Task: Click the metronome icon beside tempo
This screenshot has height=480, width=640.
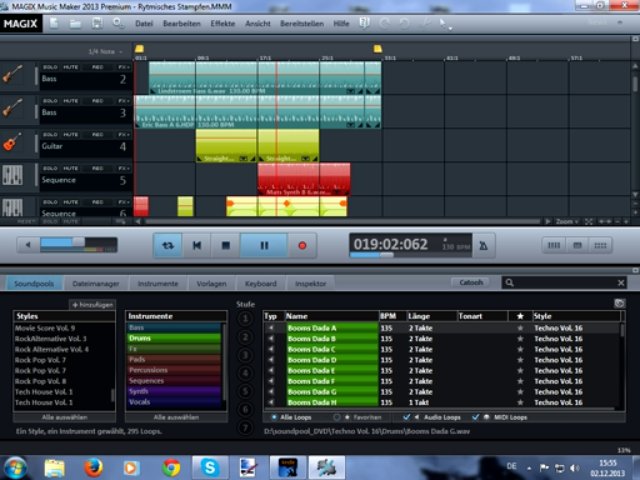Action: click(x=483, y=244)
